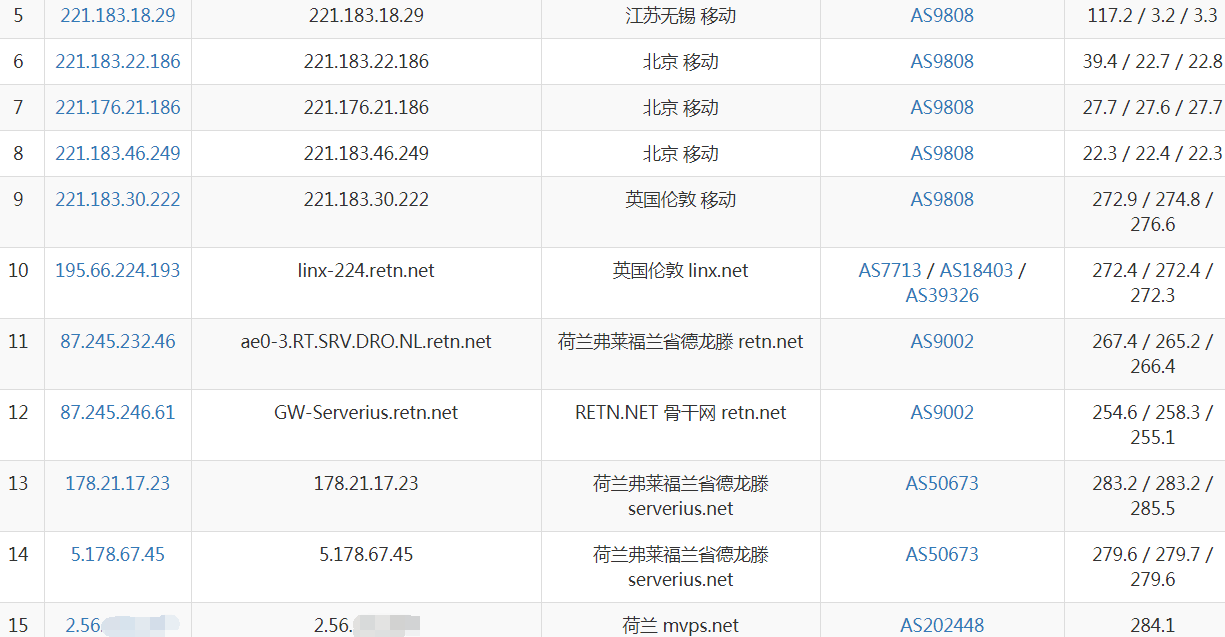Select location text 英国伦敦 linx.net
Screen dimensions: 1225x637
tap(681, 271)
